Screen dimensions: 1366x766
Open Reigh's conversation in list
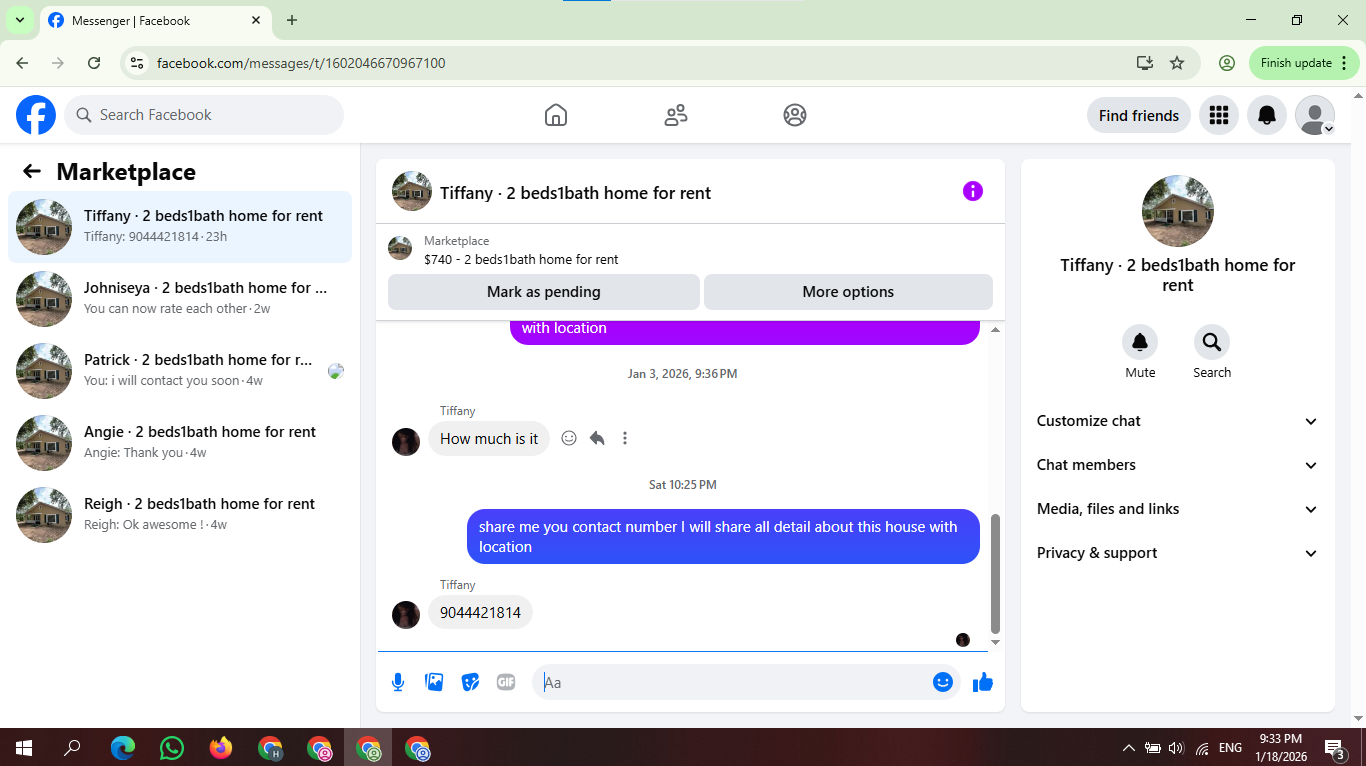coord(180,515)
